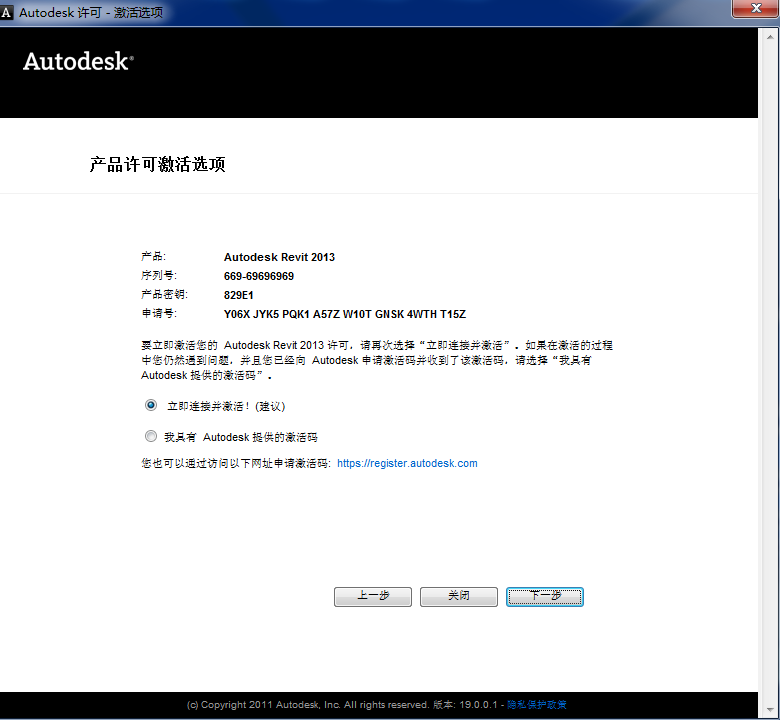The image size is (780, 720).
Task: Click the scrollbar up arrow
Action: [x=770, y=37]
